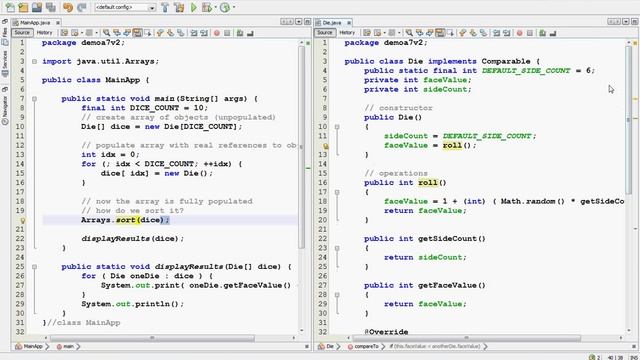
Task: Select Source view in MainApp.java editor
Action: pos(22,33)
